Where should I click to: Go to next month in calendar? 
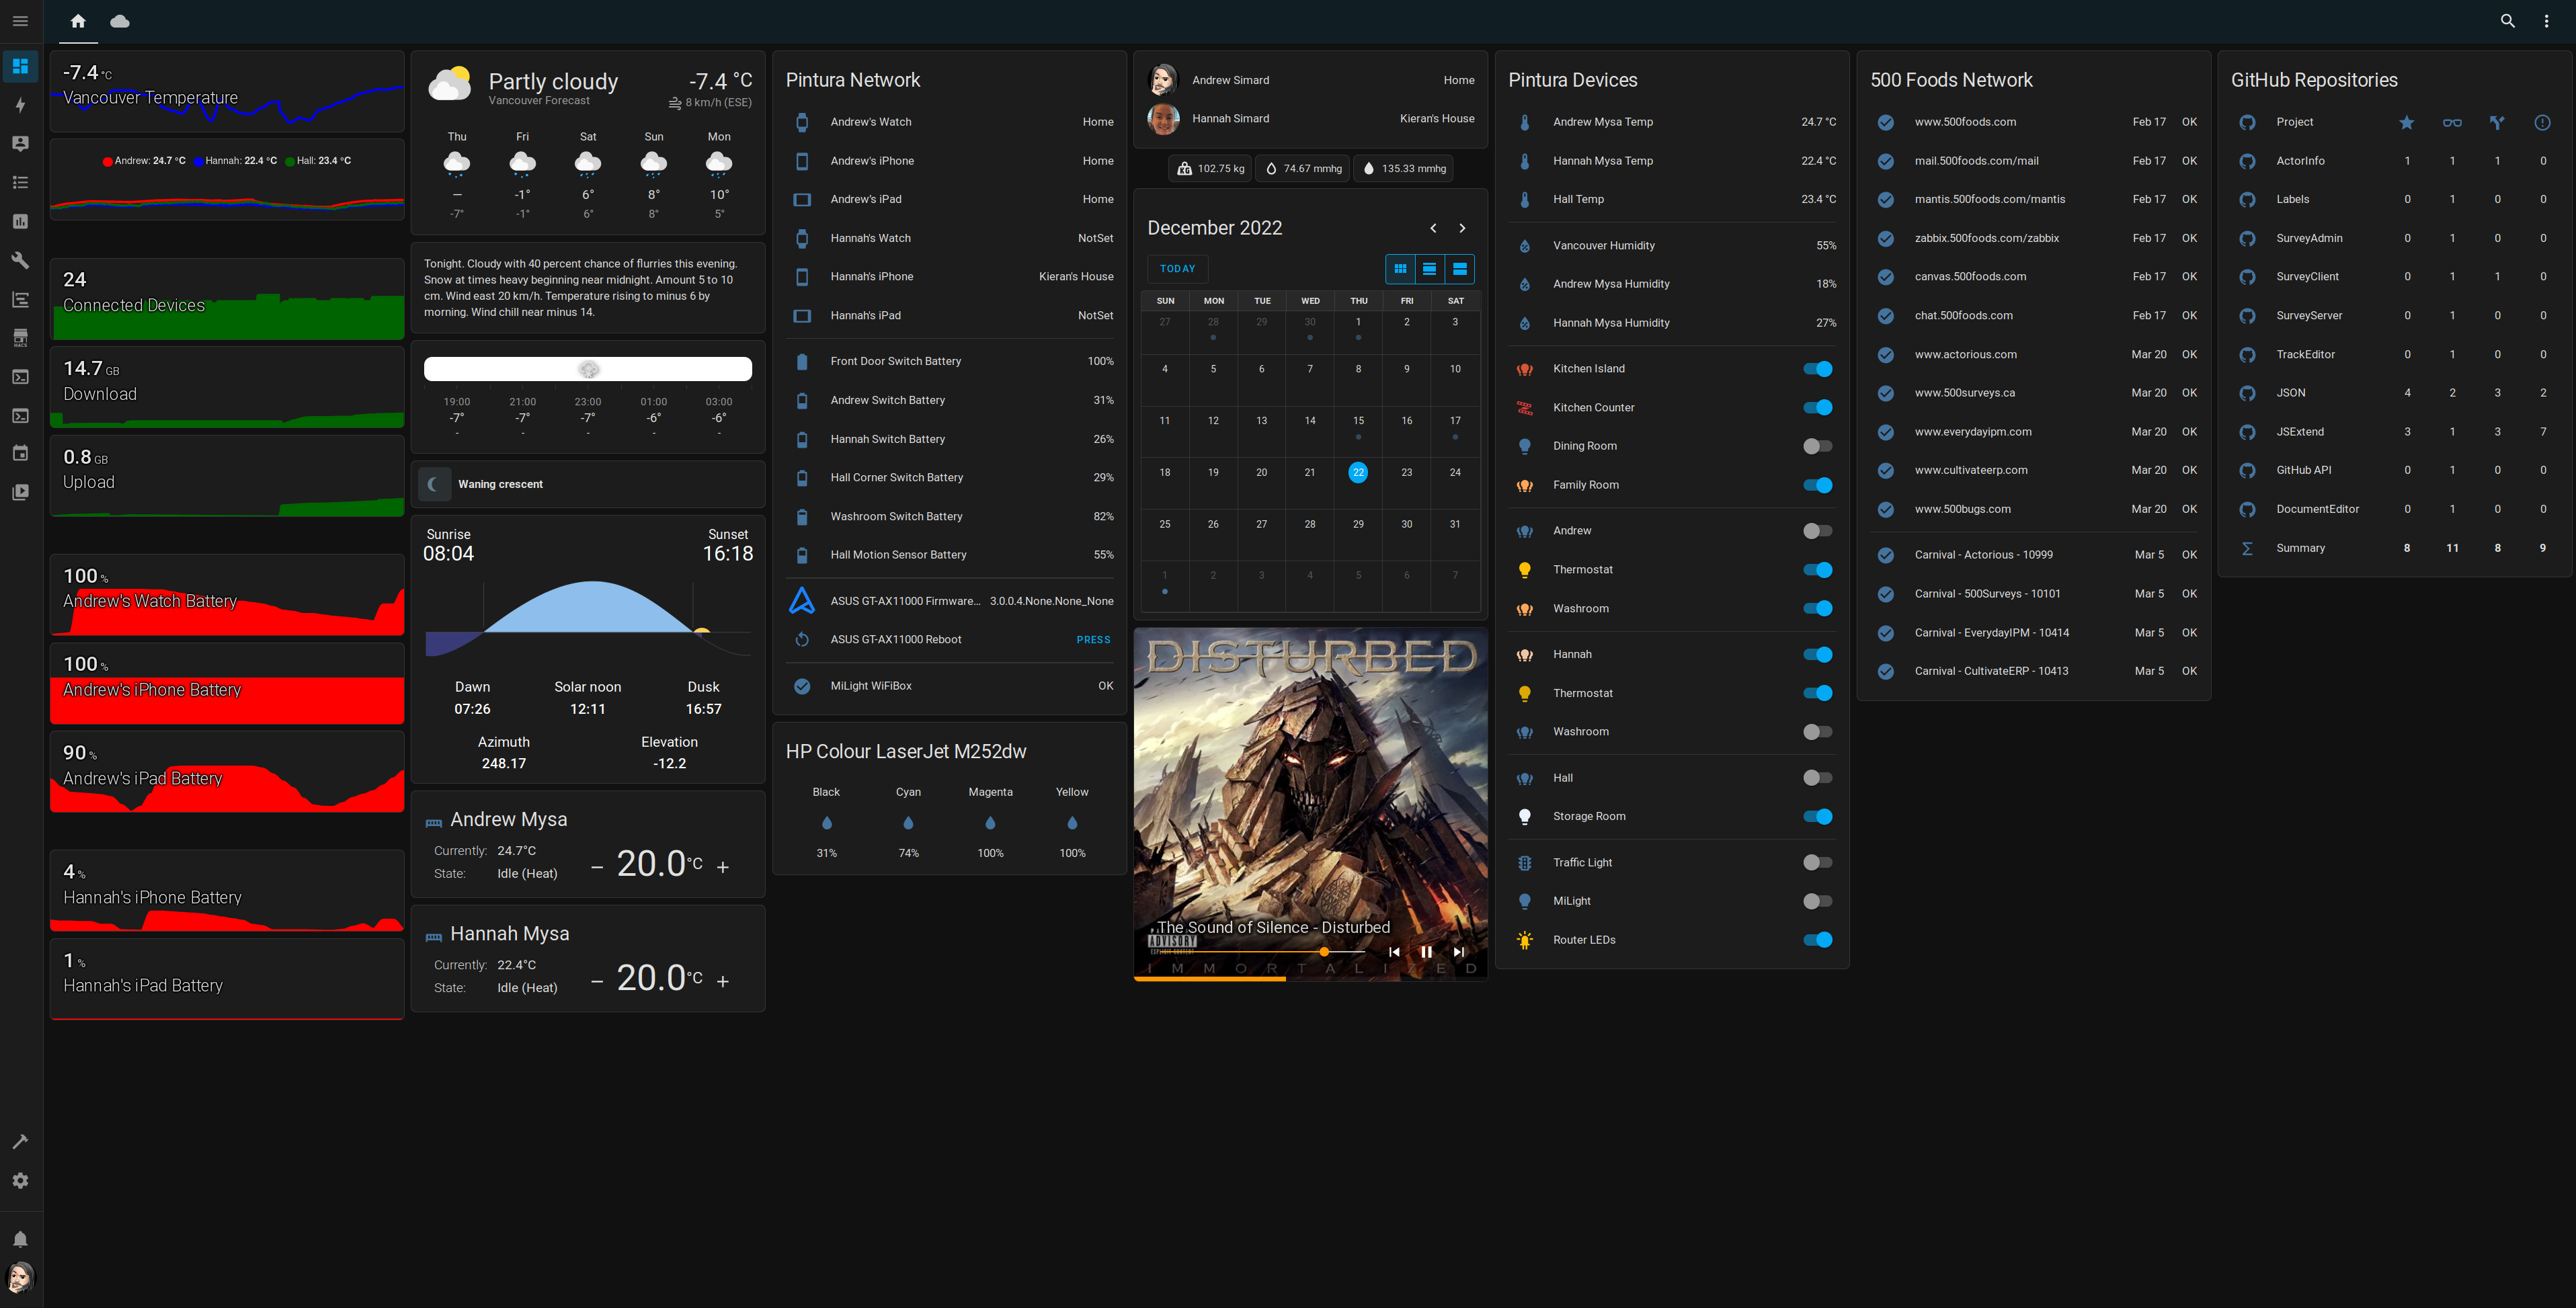1462,228
